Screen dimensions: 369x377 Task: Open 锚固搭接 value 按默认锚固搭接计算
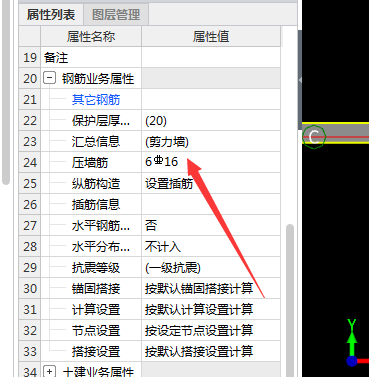(x=211, y=288)
